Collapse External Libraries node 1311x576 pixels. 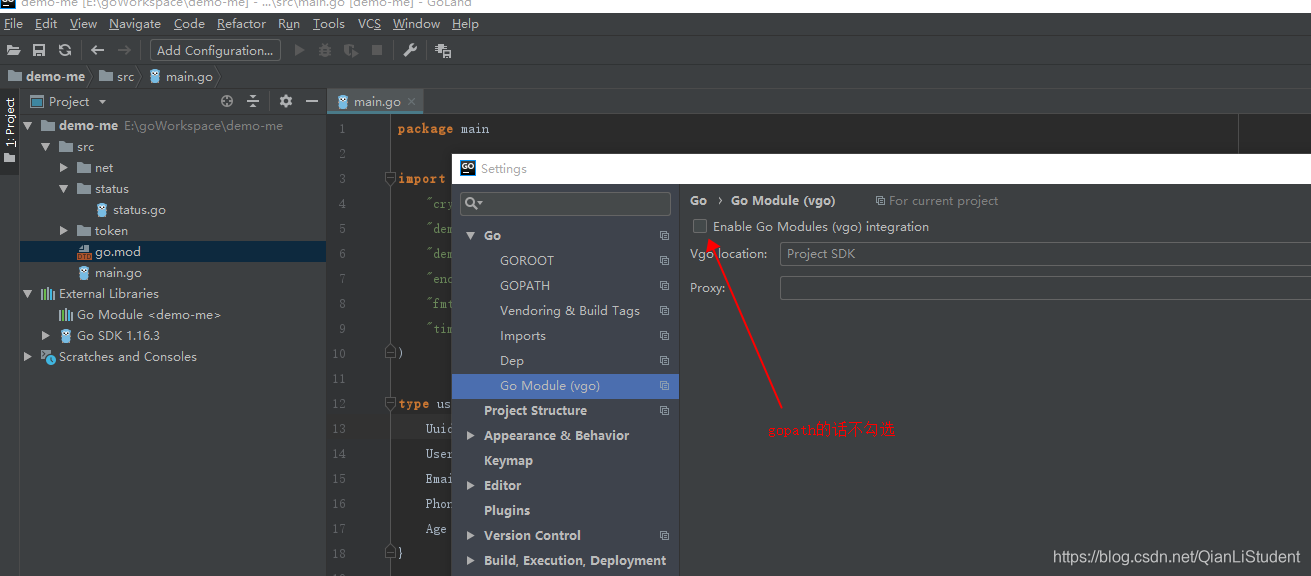(x=28, y=294)
